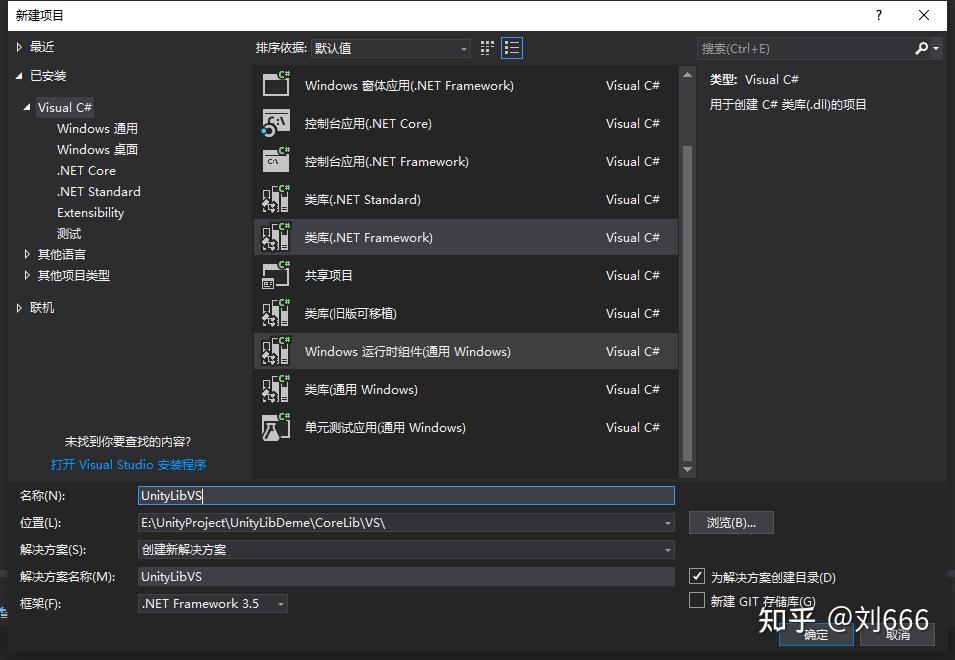The width and height of the screenshot is (955, 660).
Task: Switch to medium icons list view
Action: (512, 48)
